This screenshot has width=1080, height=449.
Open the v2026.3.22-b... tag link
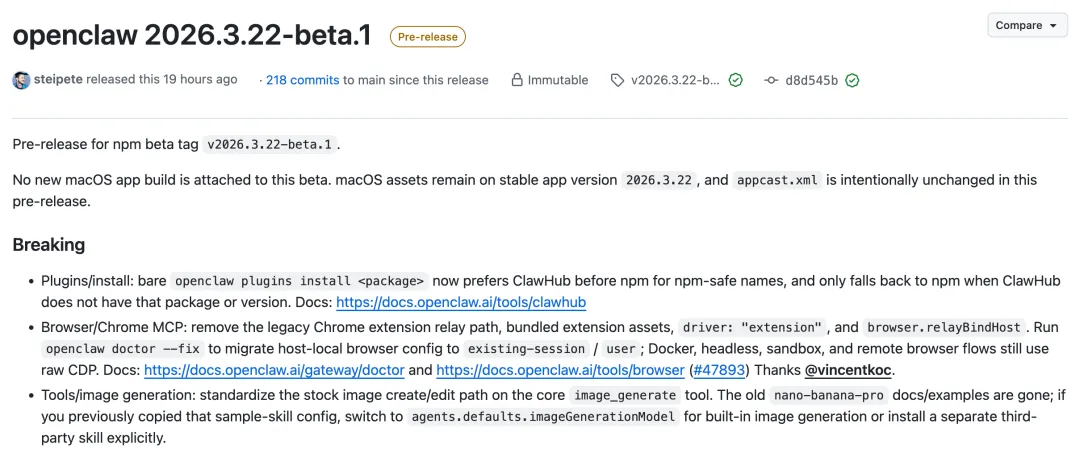[x=674, y=80]
